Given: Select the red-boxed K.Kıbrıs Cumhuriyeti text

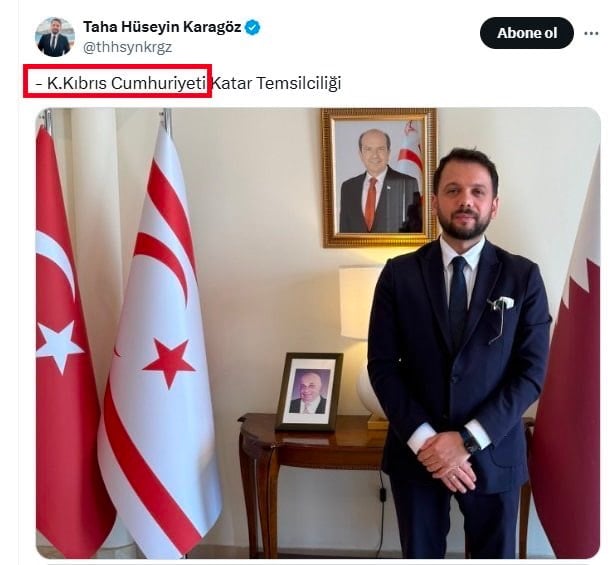Looking at the screenshot, I should coord(121,83).
